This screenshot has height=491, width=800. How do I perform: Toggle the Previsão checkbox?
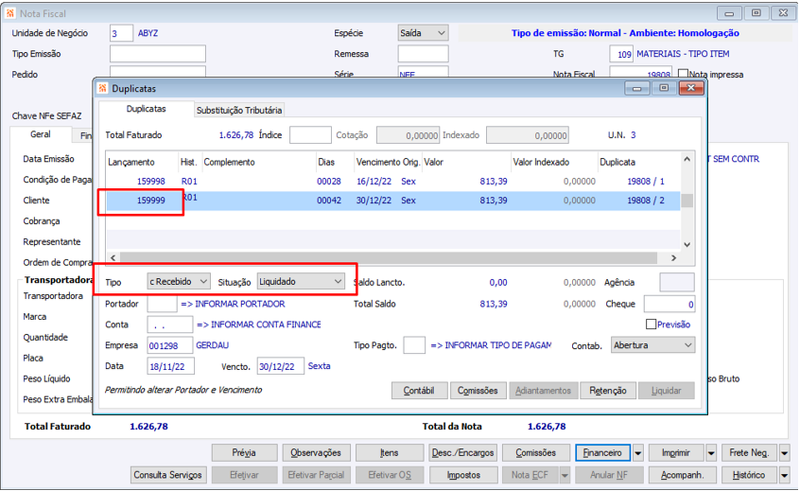tap(651, 324)
